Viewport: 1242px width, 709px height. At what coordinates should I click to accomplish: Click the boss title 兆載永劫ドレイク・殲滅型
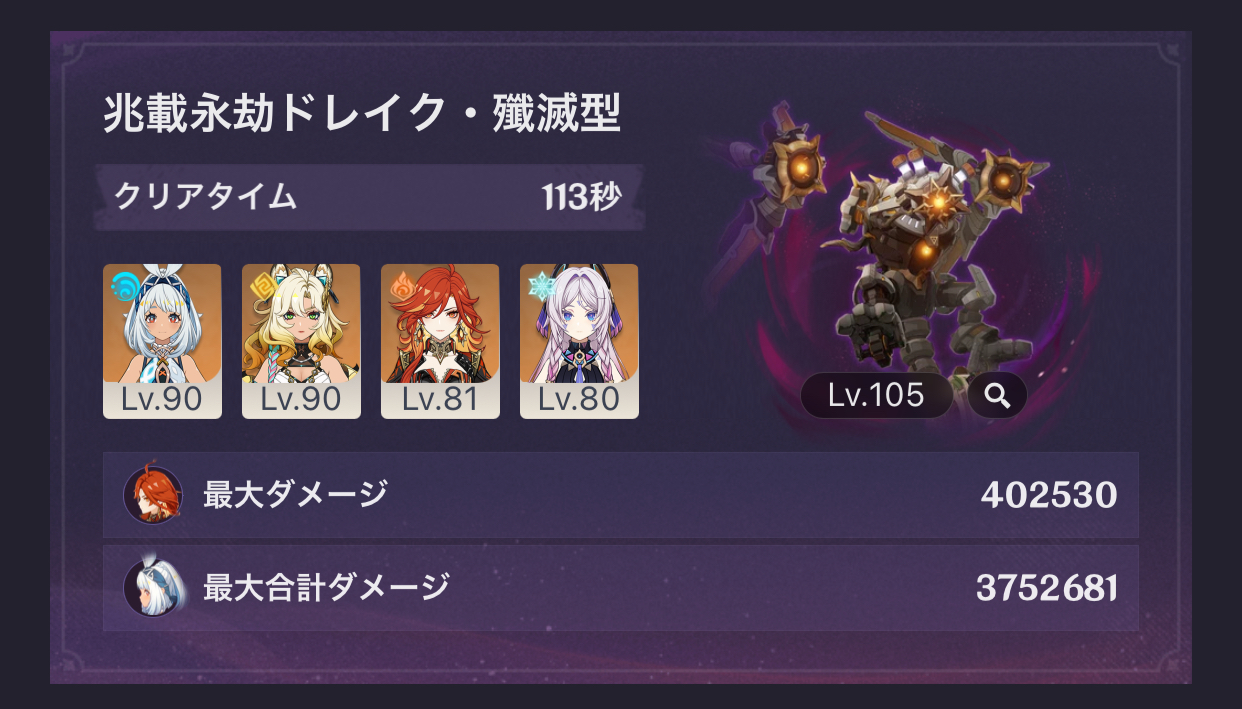[362, 115]
